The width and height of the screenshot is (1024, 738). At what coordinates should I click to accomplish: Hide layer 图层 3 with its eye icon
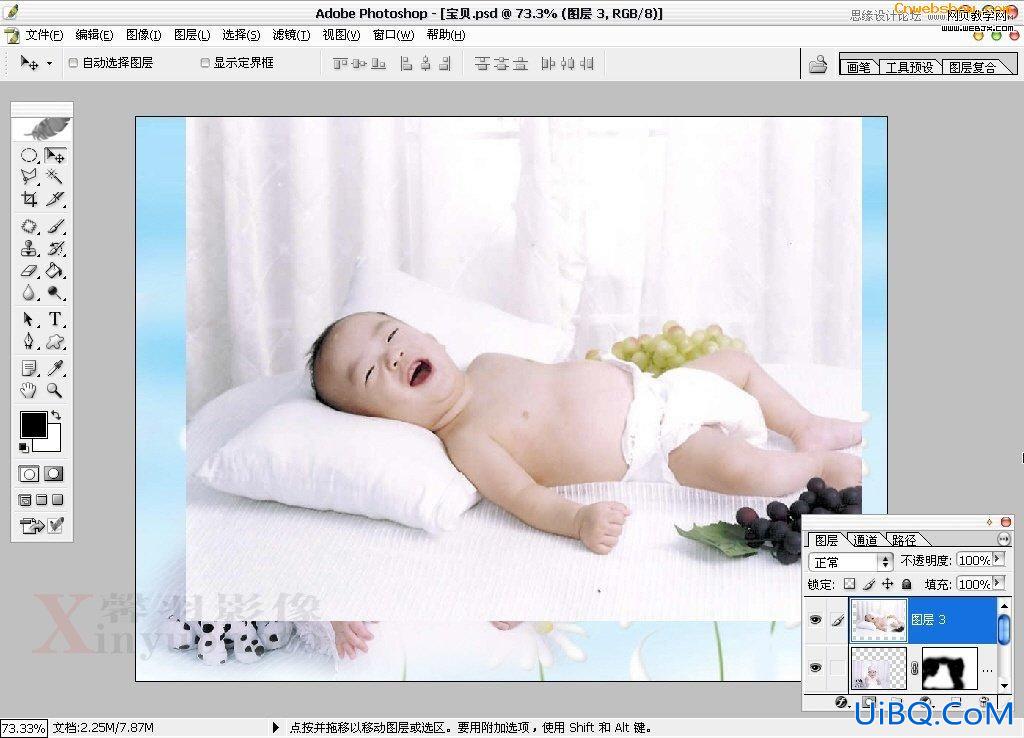coord(816,620)
